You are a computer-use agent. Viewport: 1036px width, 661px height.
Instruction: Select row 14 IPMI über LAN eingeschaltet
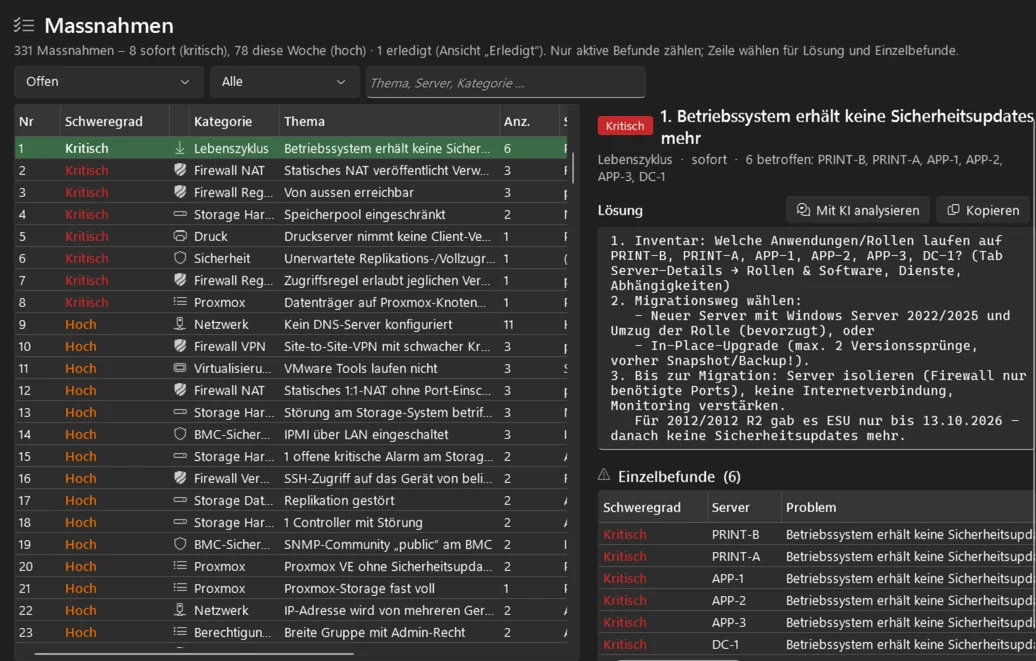coord(291,434)
